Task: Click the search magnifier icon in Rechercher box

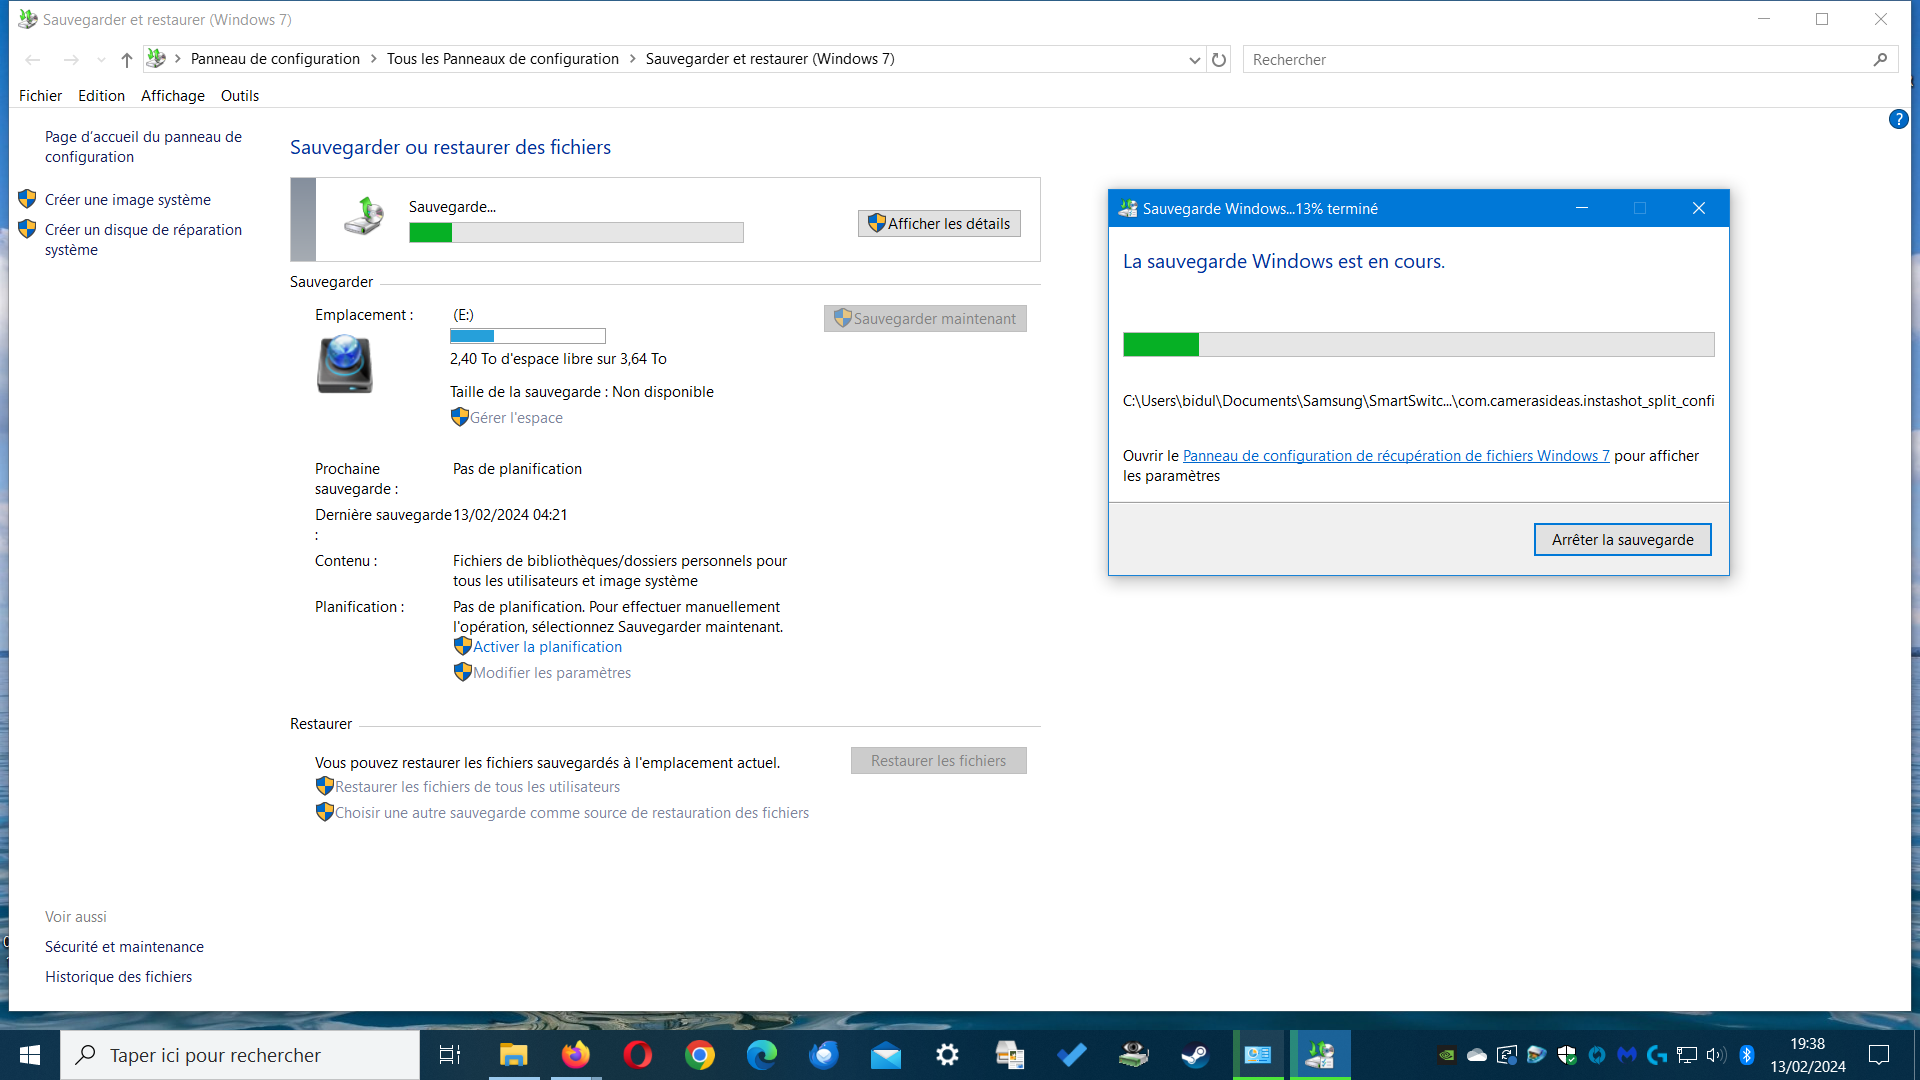Action: (x=1880, y=60)
